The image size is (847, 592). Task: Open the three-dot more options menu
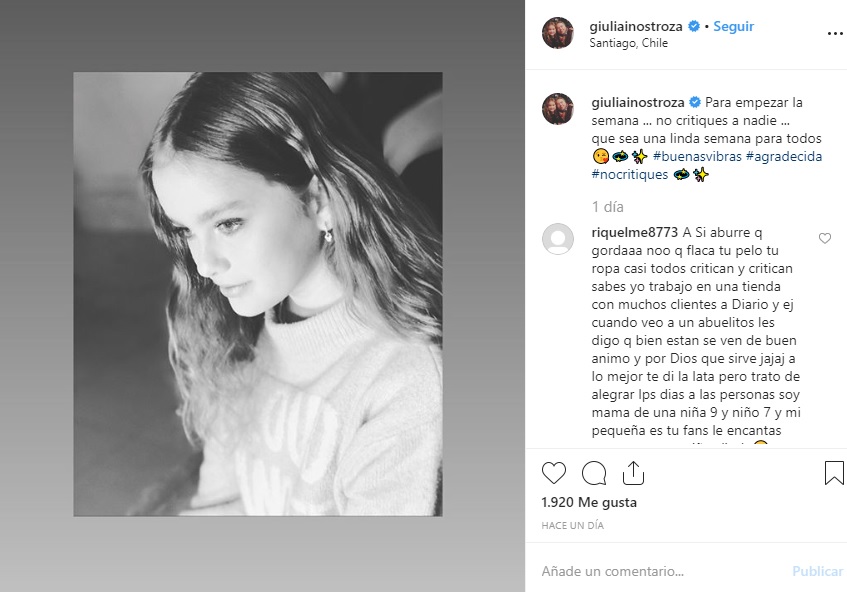[x=834, y=33]
